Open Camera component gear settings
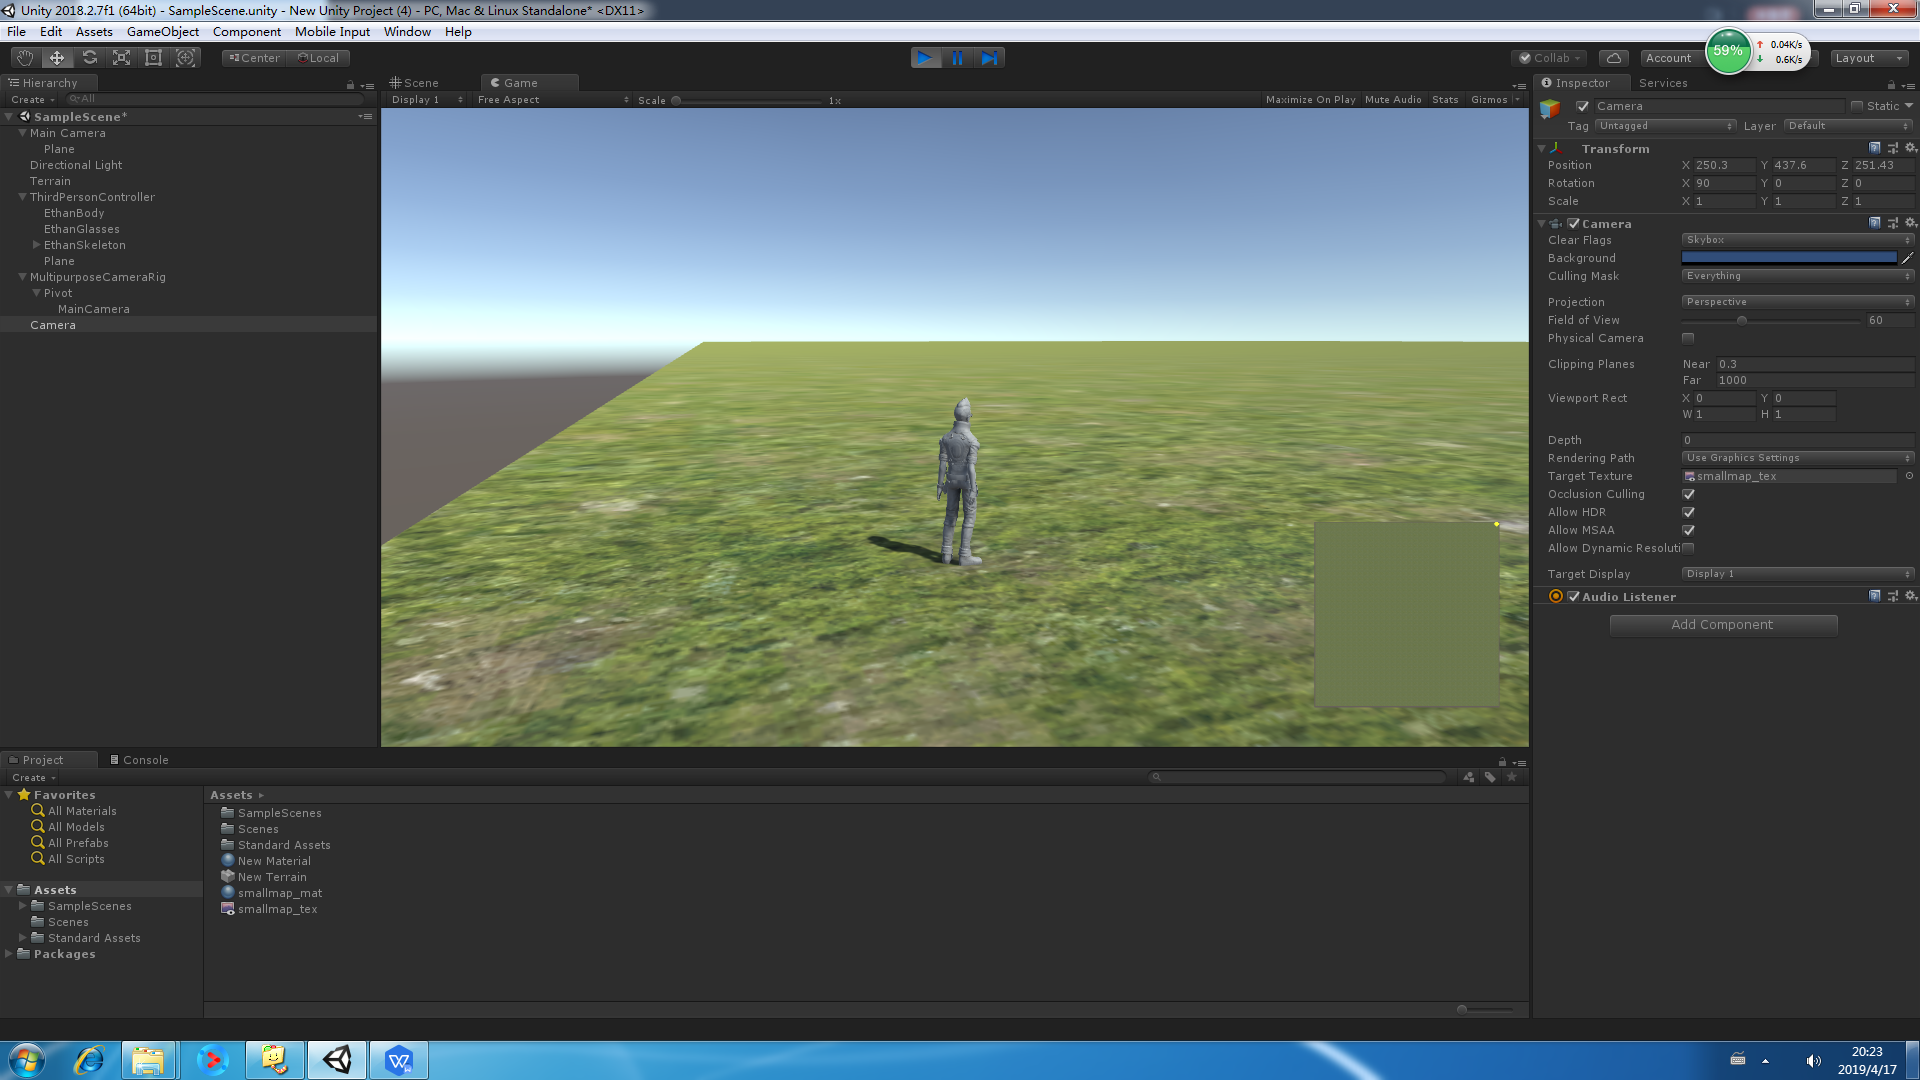Image resolution: width=1920 pixels, height=1080 pixels. tap(1911, 223)
